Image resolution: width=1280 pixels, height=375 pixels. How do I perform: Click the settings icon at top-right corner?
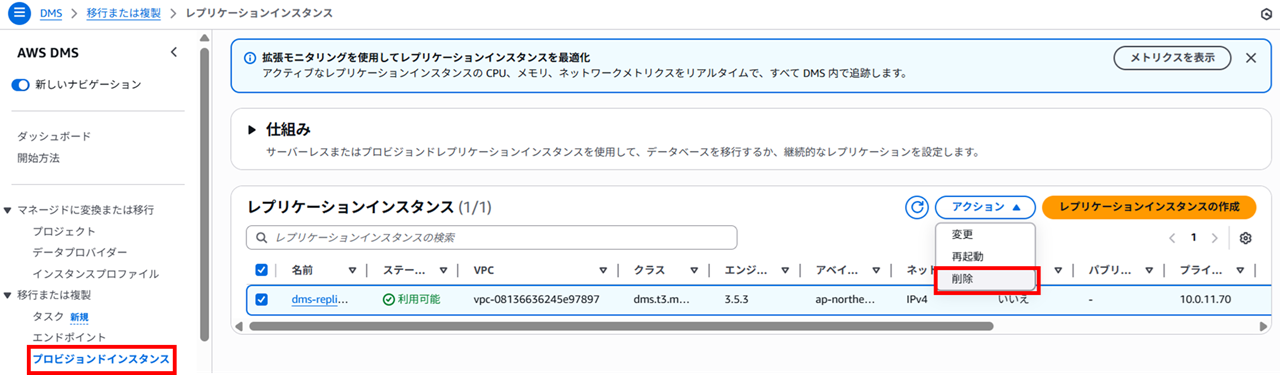coord(1267,14)
